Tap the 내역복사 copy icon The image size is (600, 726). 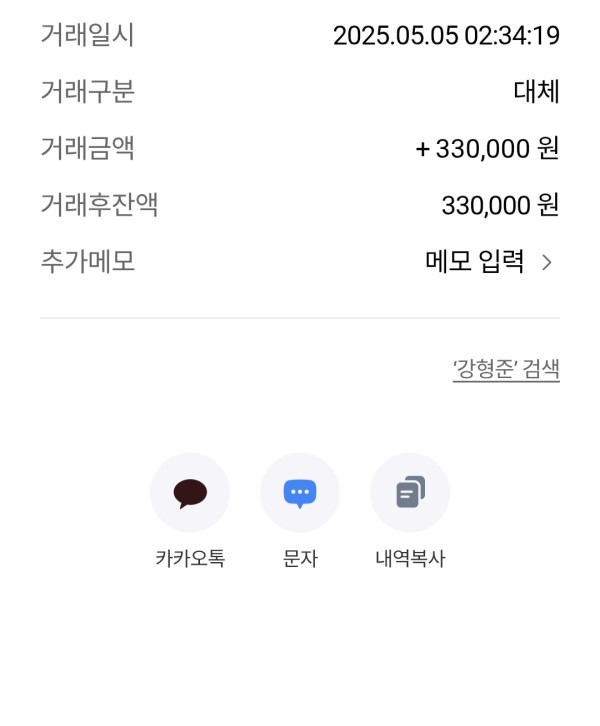tap(410, 492)
